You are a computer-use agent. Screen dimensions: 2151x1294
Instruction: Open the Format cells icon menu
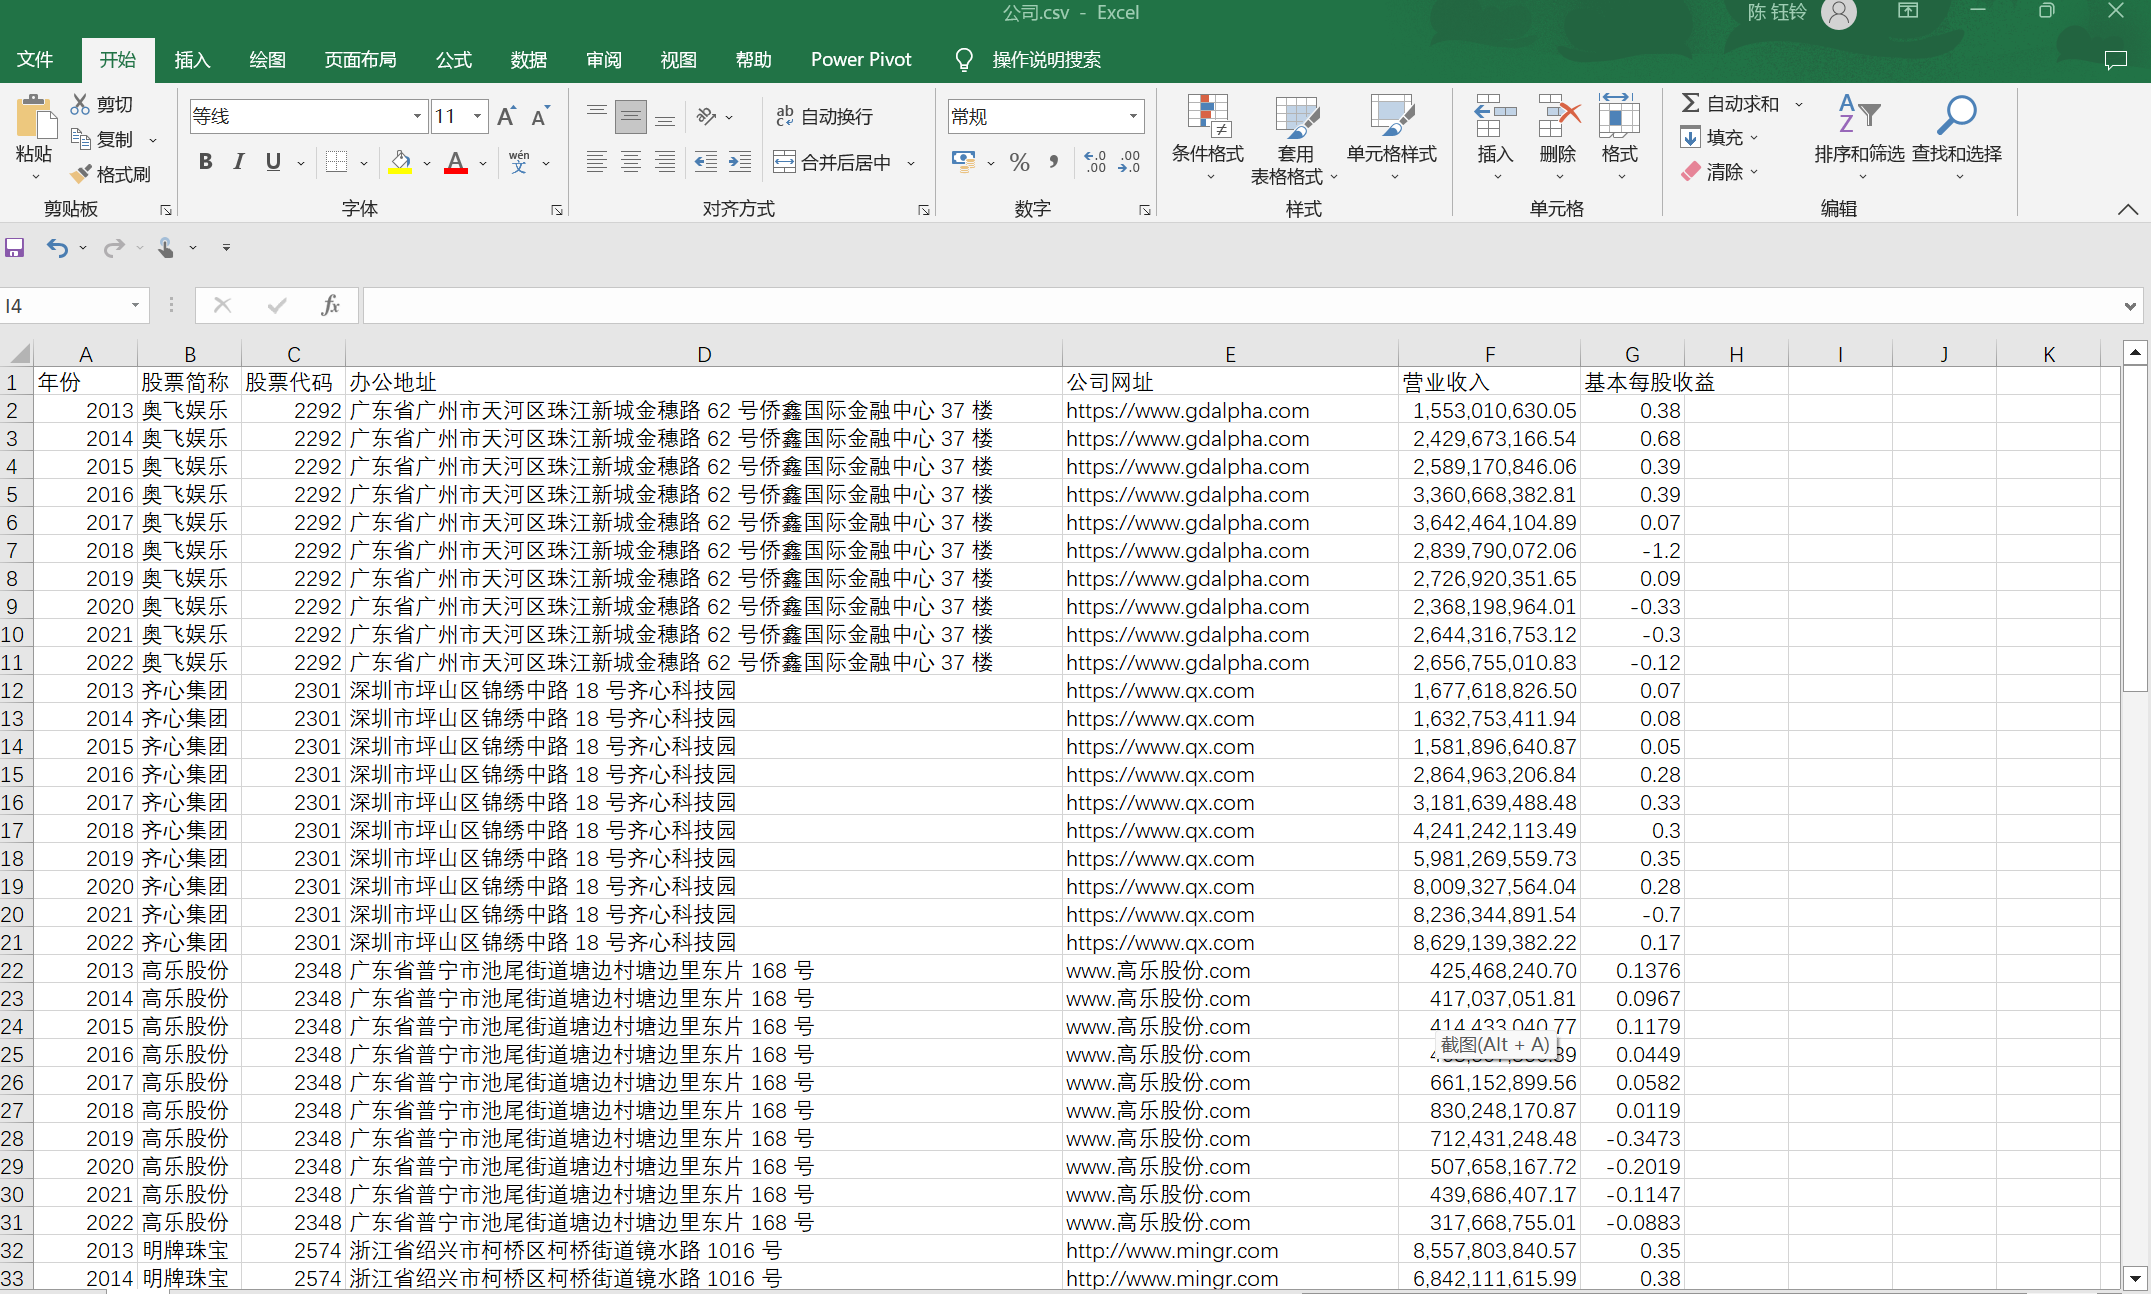pyautogui.click(x=1620, y=139)
